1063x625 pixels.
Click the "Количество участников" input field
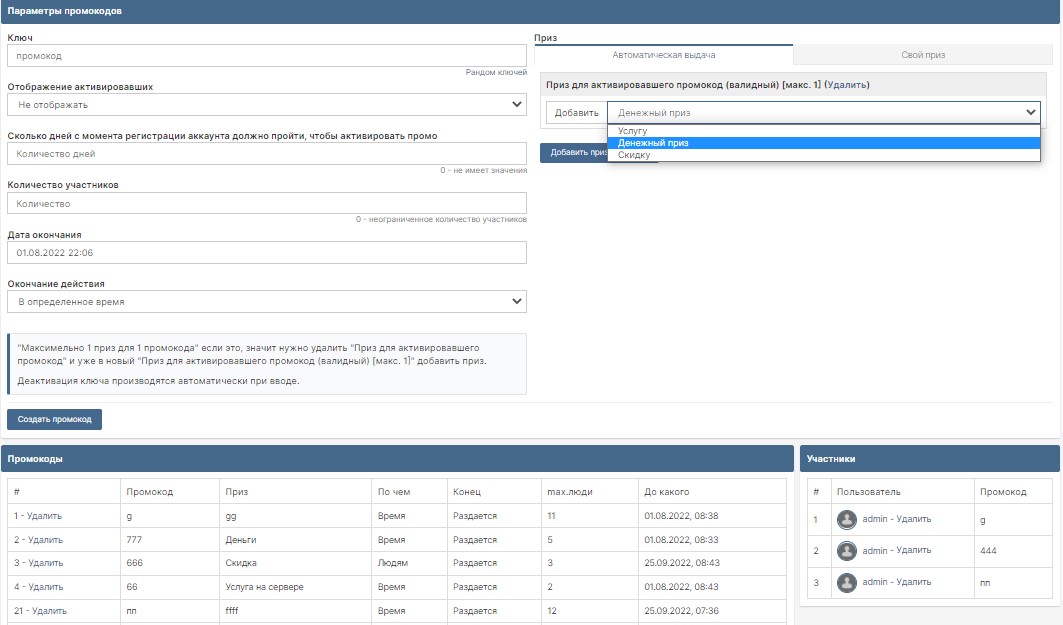pyautogui.click(x=266, y=203)
